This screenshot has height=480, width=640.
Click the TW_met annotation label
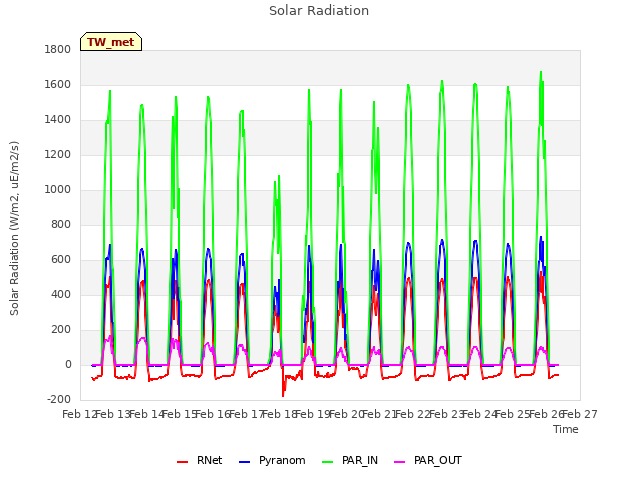111,42
